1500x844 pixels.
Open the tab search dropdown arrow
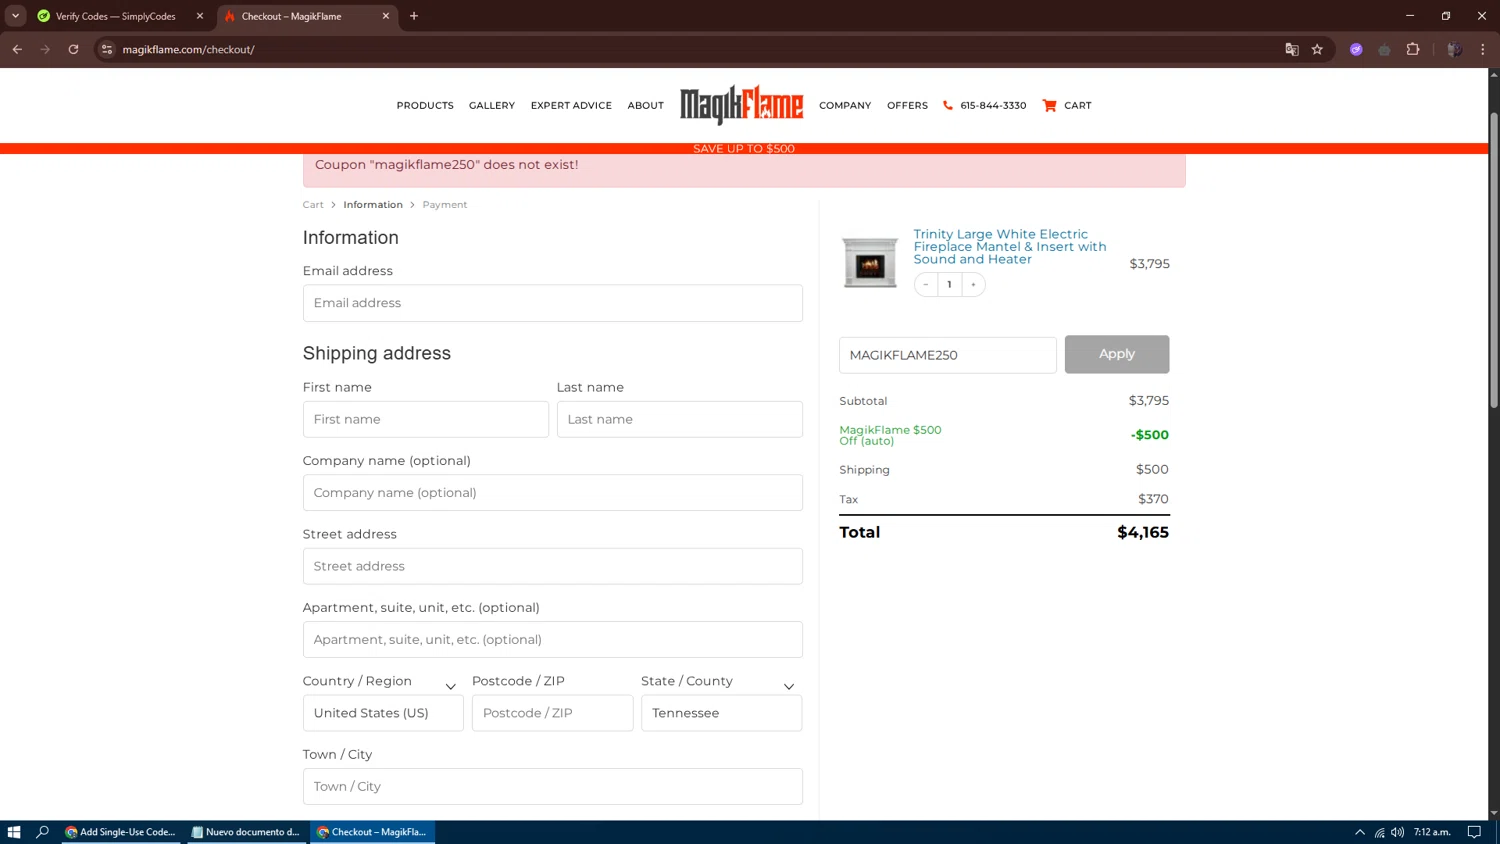click(x=15, y=16)
